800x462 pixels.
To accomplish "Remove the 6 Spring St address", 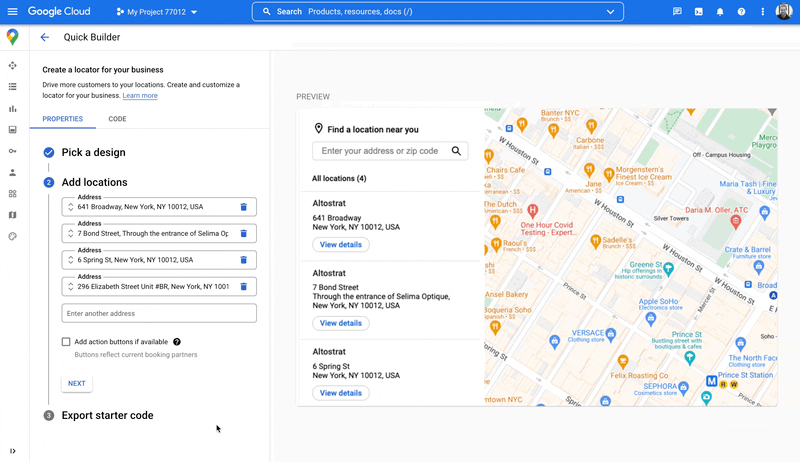I will click(x=243, y=260).
